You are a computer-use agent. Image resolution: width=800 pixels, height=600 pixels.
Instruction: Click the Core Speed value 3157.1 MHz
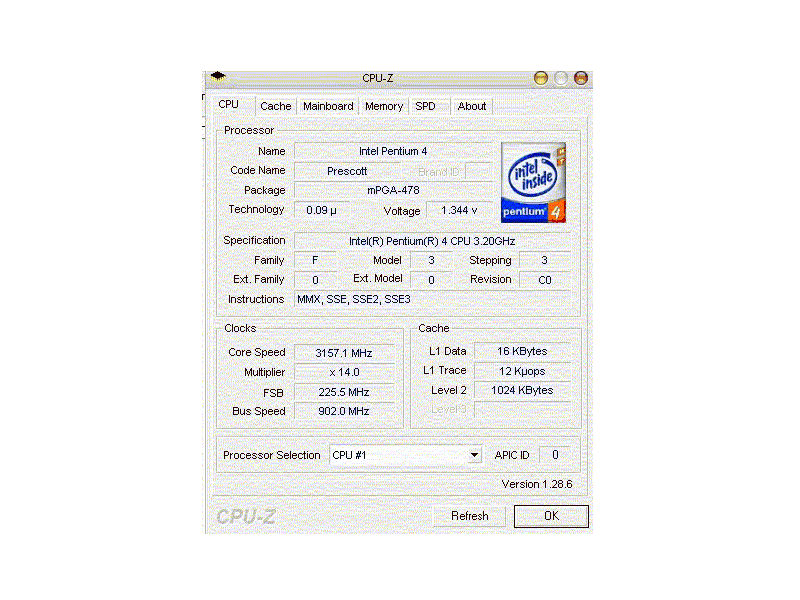pyautogui.click(x=344, y=353)
